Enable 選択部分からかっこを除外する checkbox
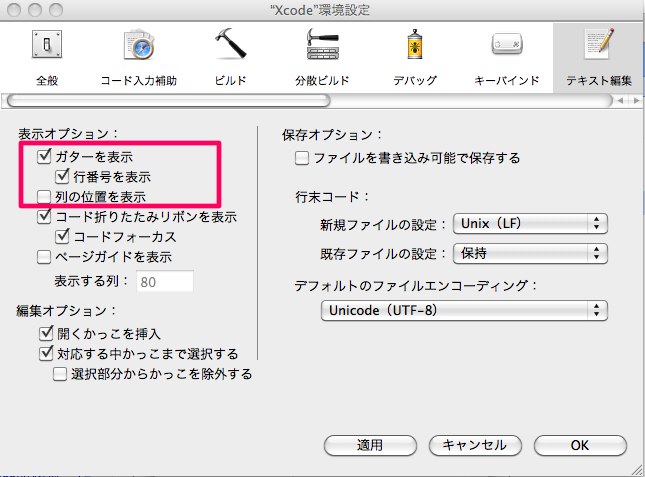Viewport: 645px width, 477px height. click(x=60, y=374)
